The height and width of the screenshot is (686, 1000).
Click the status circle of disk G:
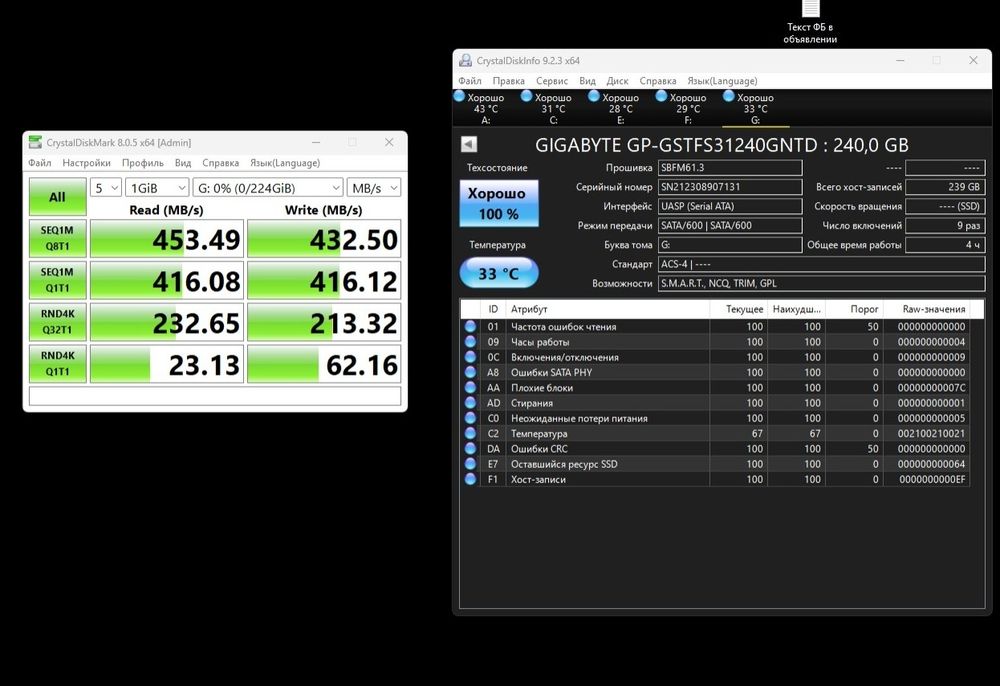pyautogui.click(x=728, y=96)
